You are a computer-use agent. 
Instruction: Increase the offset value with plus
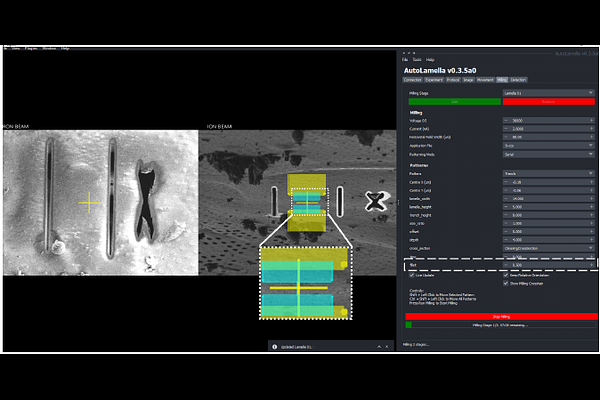point(591,232)
